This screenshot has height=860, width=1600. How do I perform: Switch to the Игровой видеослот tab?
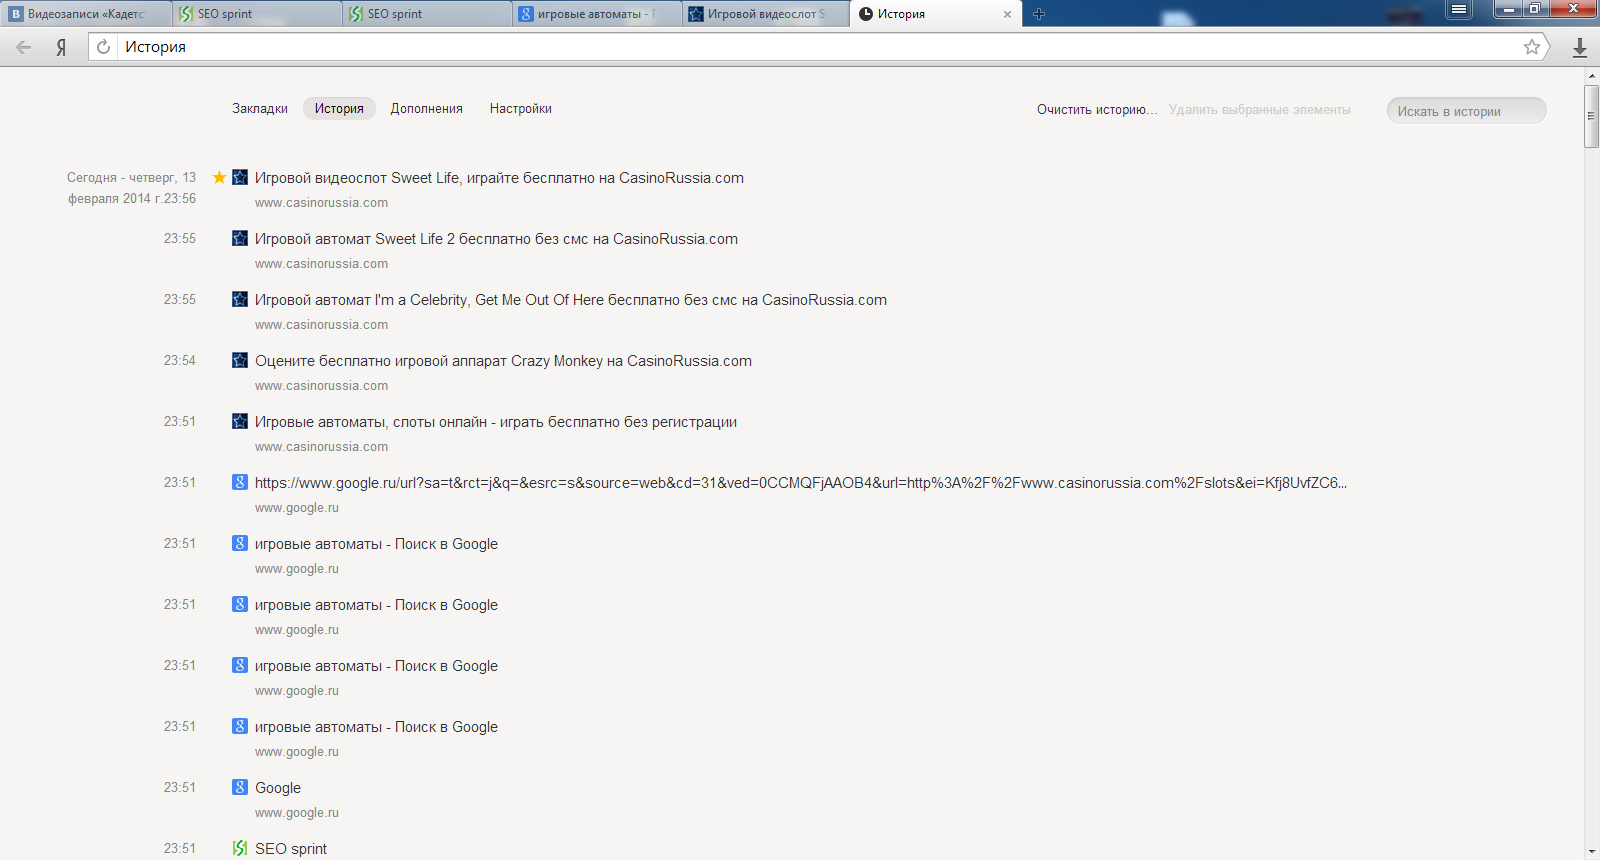point(767,14)
